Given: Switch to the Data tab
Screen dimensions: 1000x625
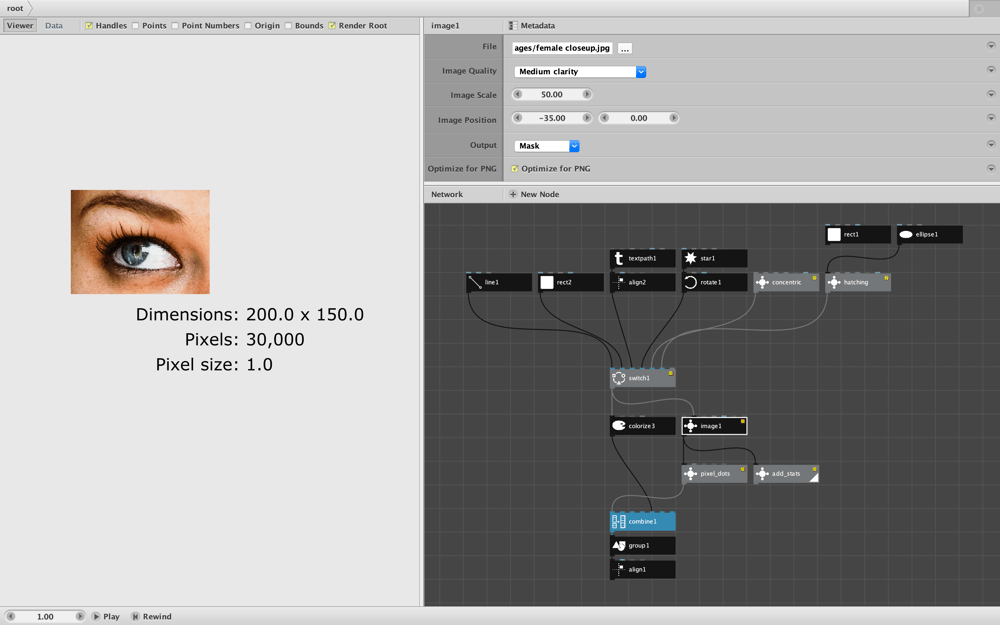Looking at the screenshot, I should pyautogui.click(x=54, y=26).
